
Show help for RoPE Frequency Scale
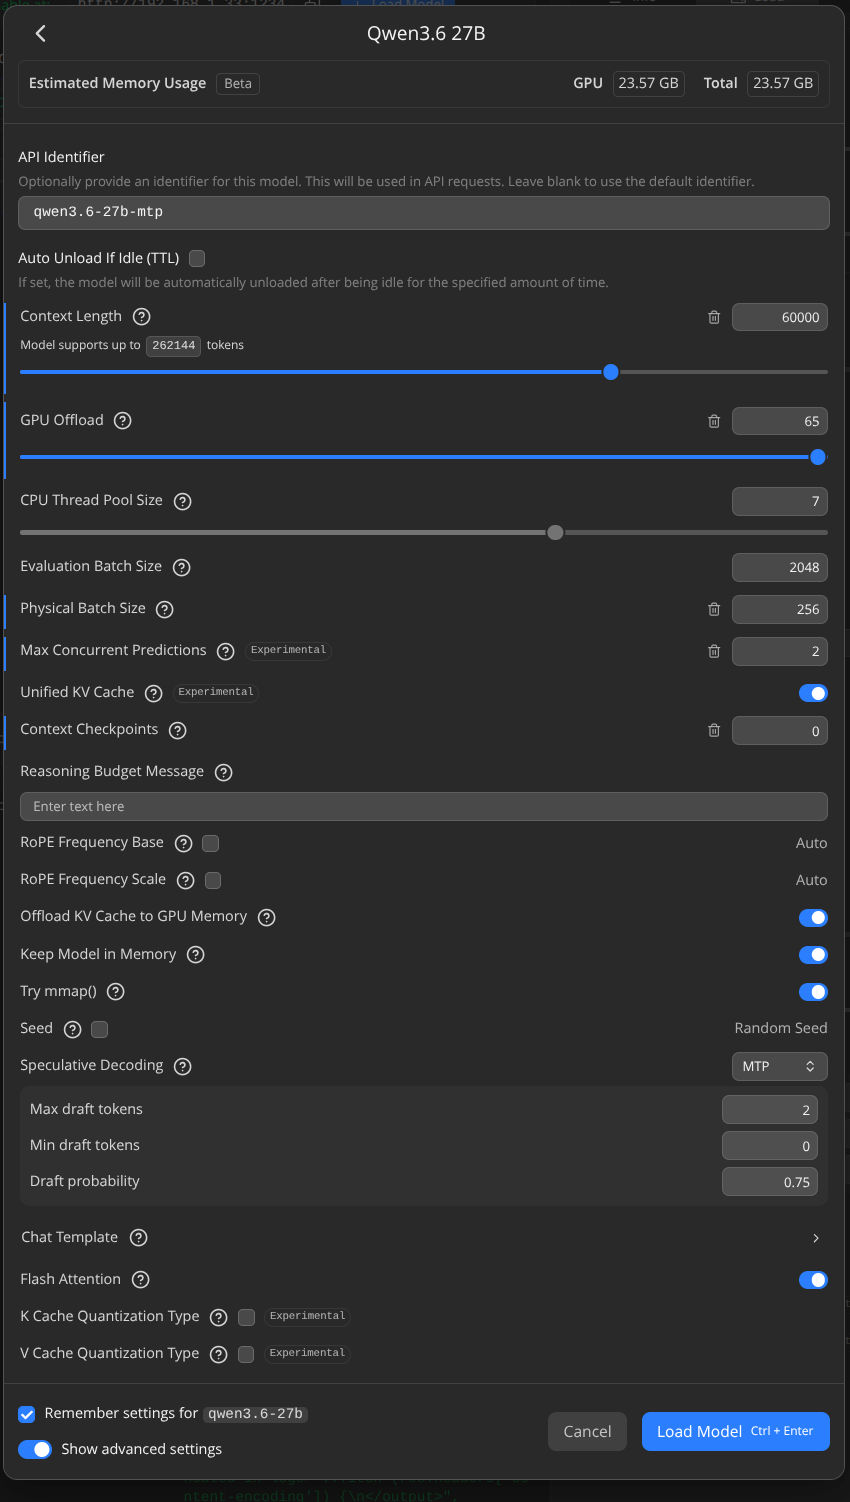click(185, 880)
